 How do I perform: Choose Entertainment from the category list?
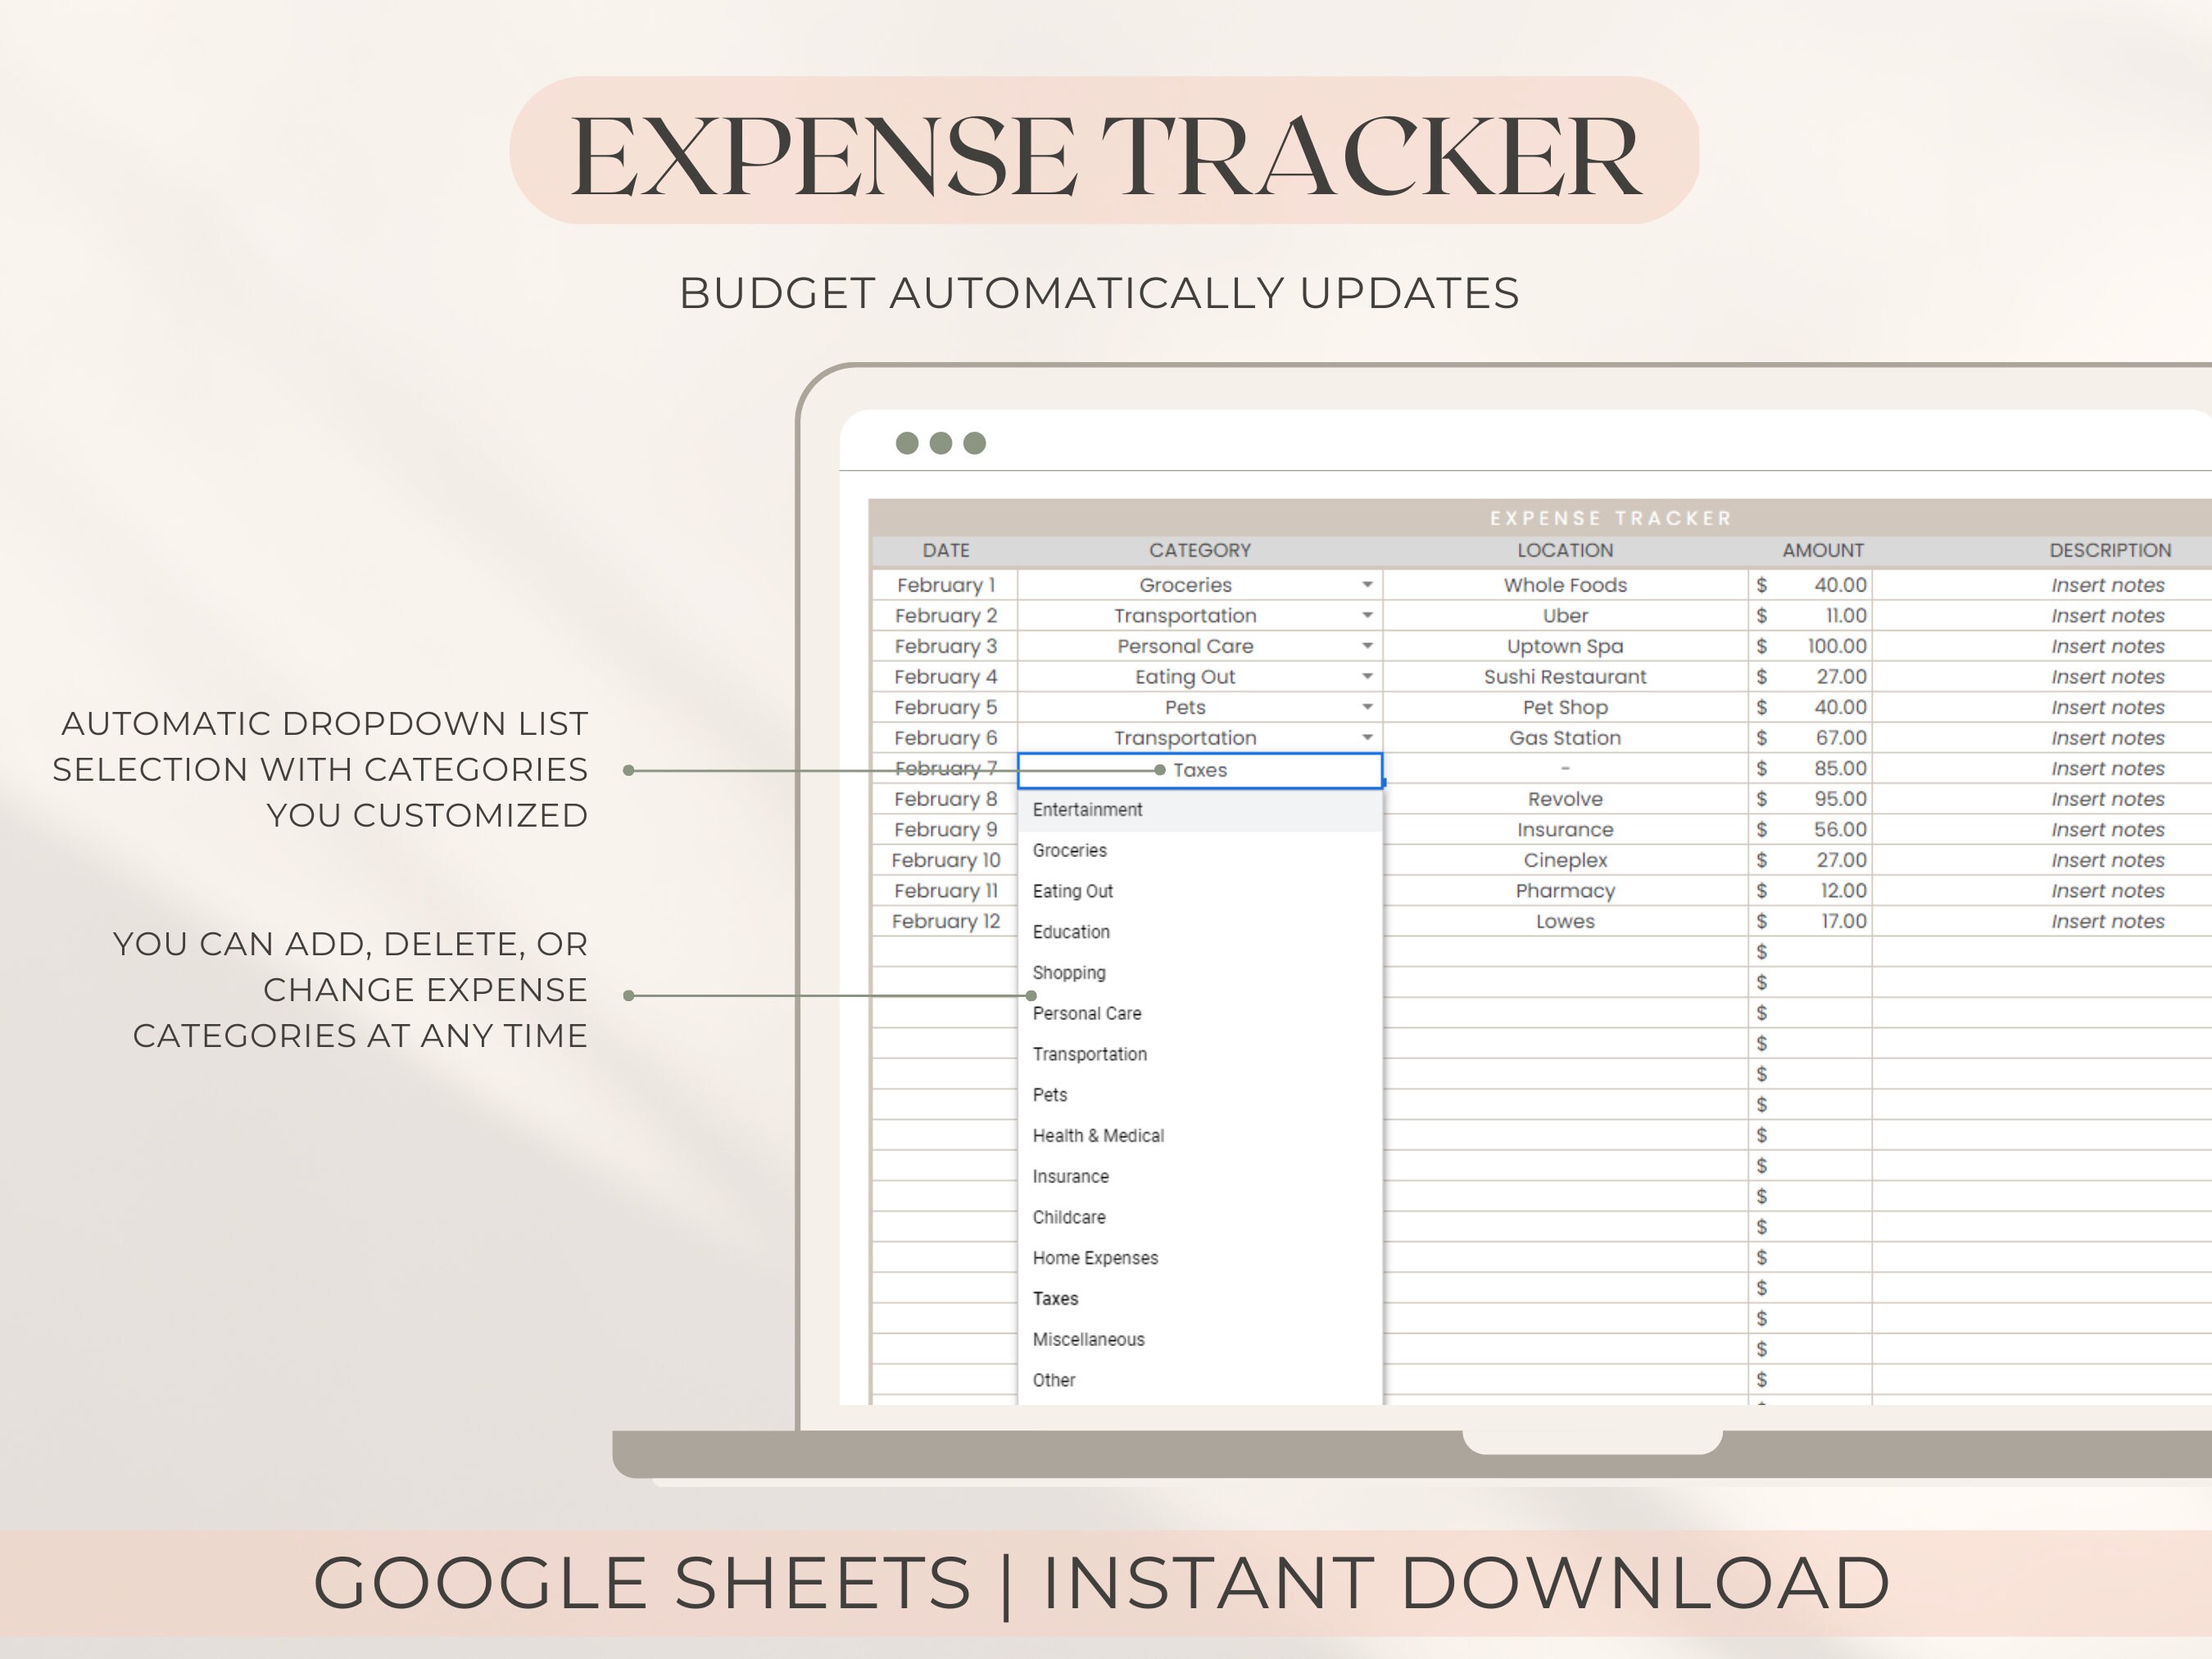[x=1200, y=810]
